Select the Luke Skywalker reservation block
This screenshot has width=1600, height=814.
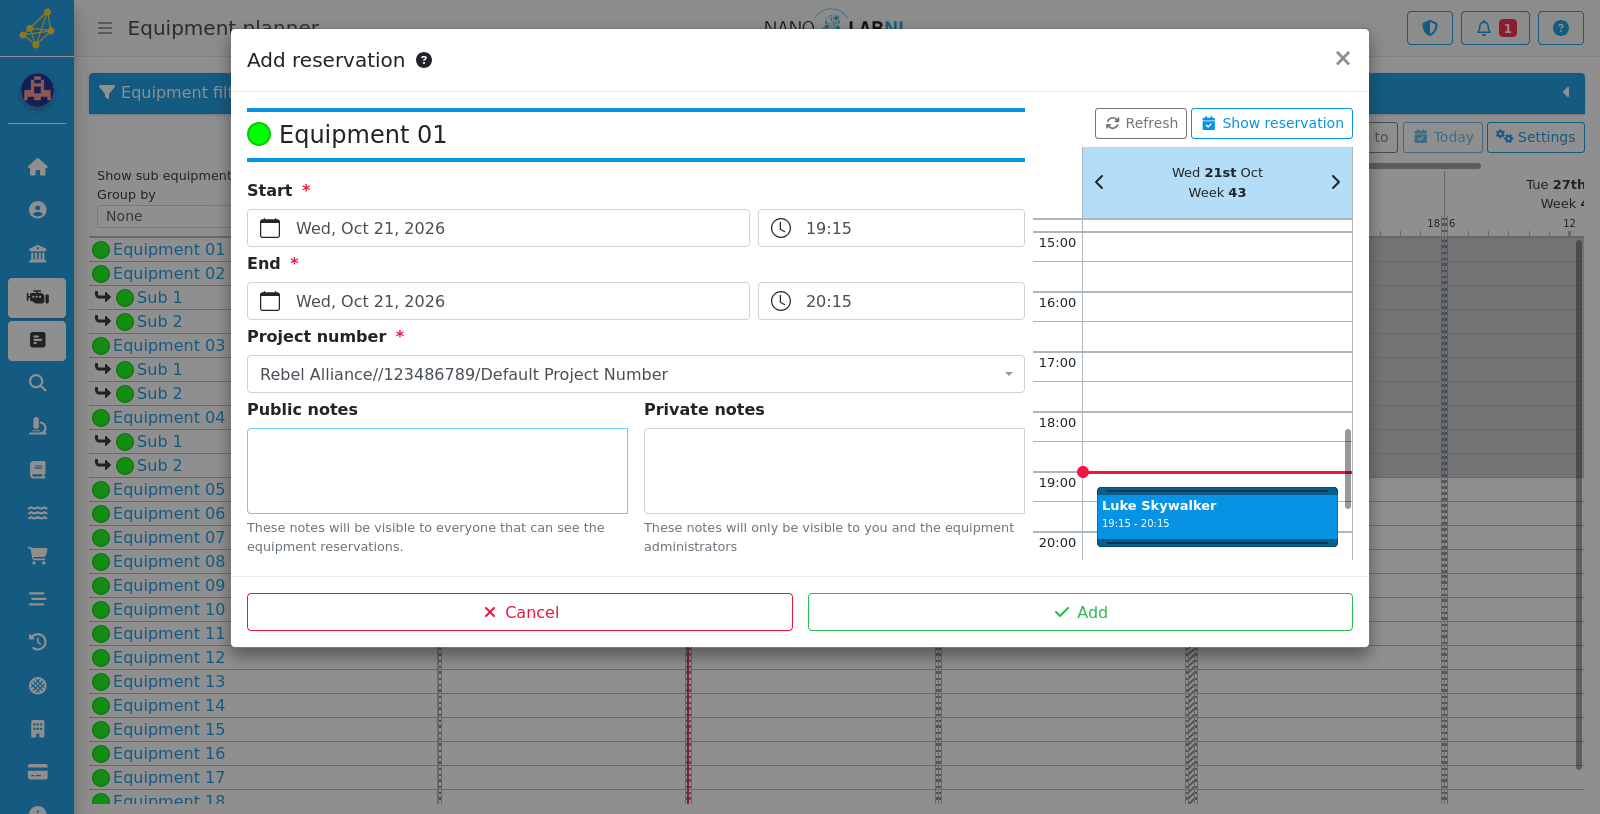[1217, 516]
